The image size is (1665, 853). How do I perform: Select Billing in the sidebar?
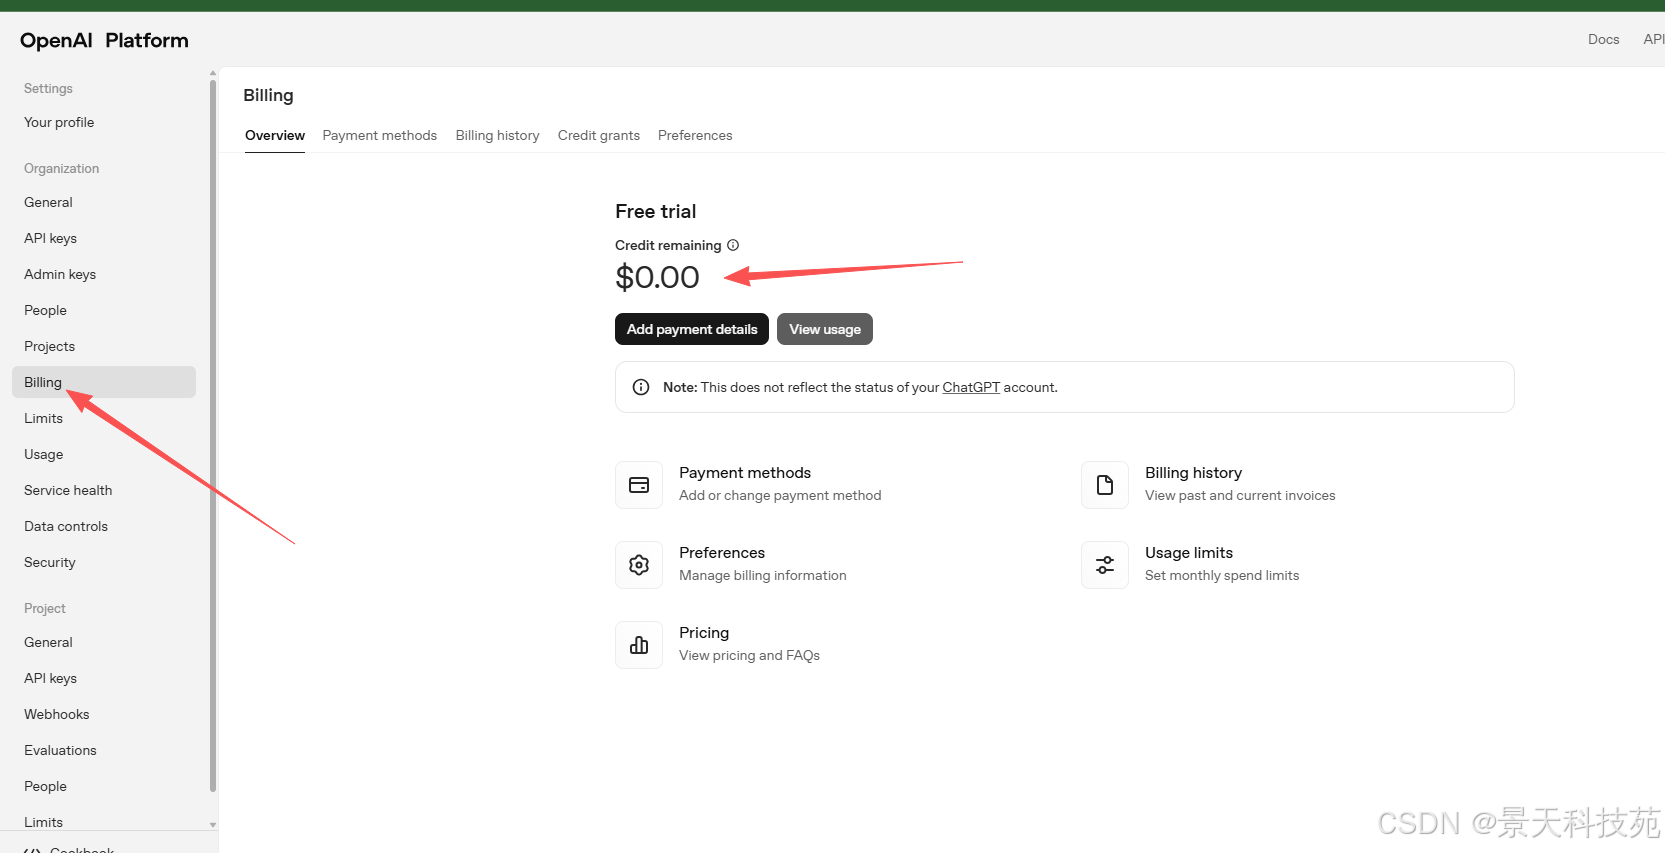(104, 382)
